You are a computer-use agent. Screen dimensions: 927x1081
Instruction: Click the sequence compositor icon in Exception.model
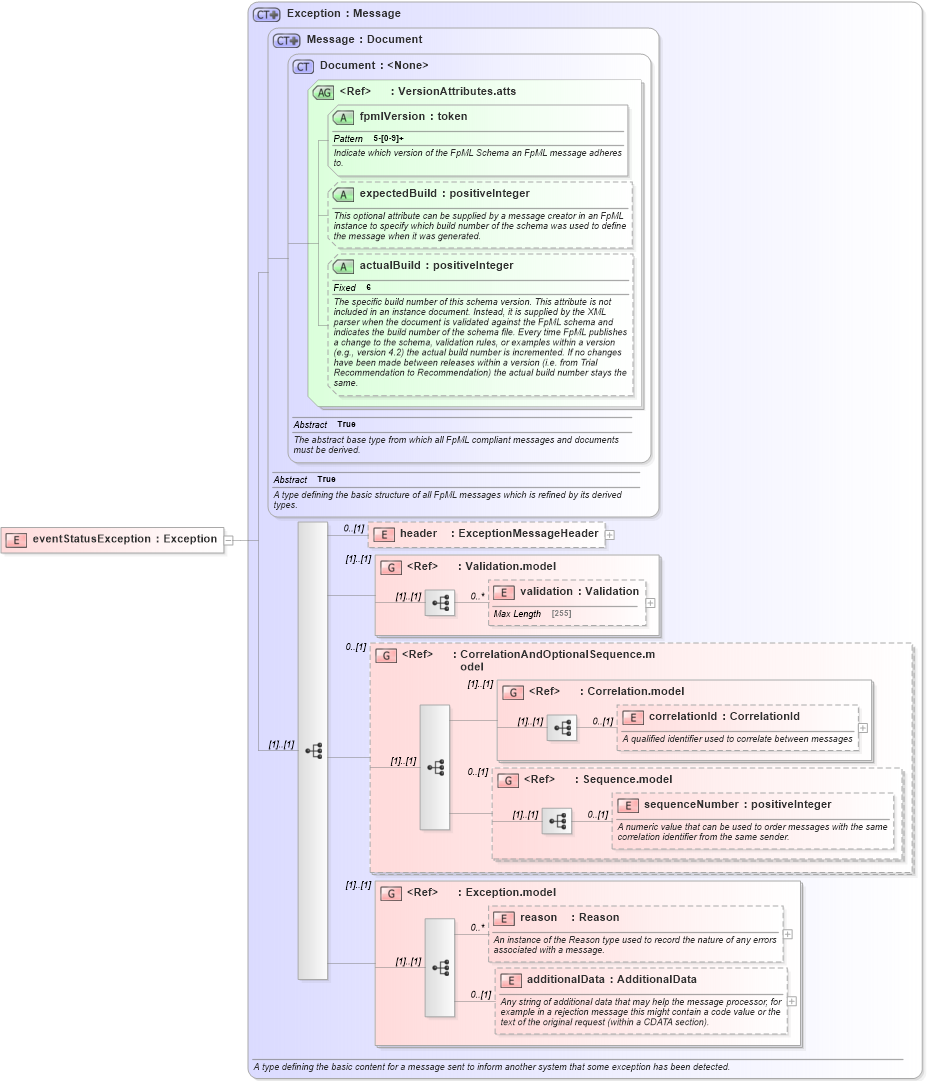[440, 967]
